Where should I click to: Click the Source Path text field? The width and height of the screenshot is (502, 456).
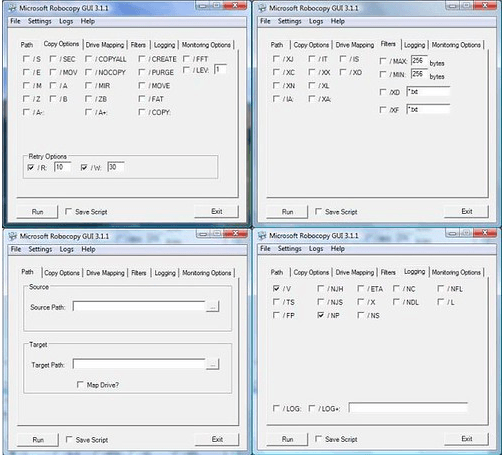[139, 306]
